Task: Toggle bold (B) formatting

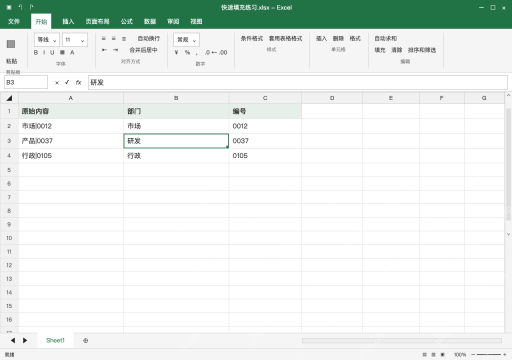Action: (36, 52)
